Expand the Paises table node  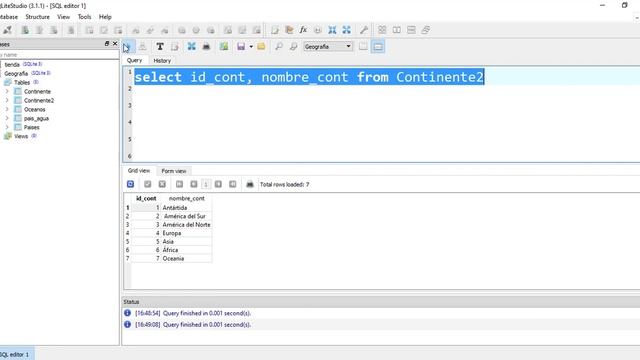7,127
